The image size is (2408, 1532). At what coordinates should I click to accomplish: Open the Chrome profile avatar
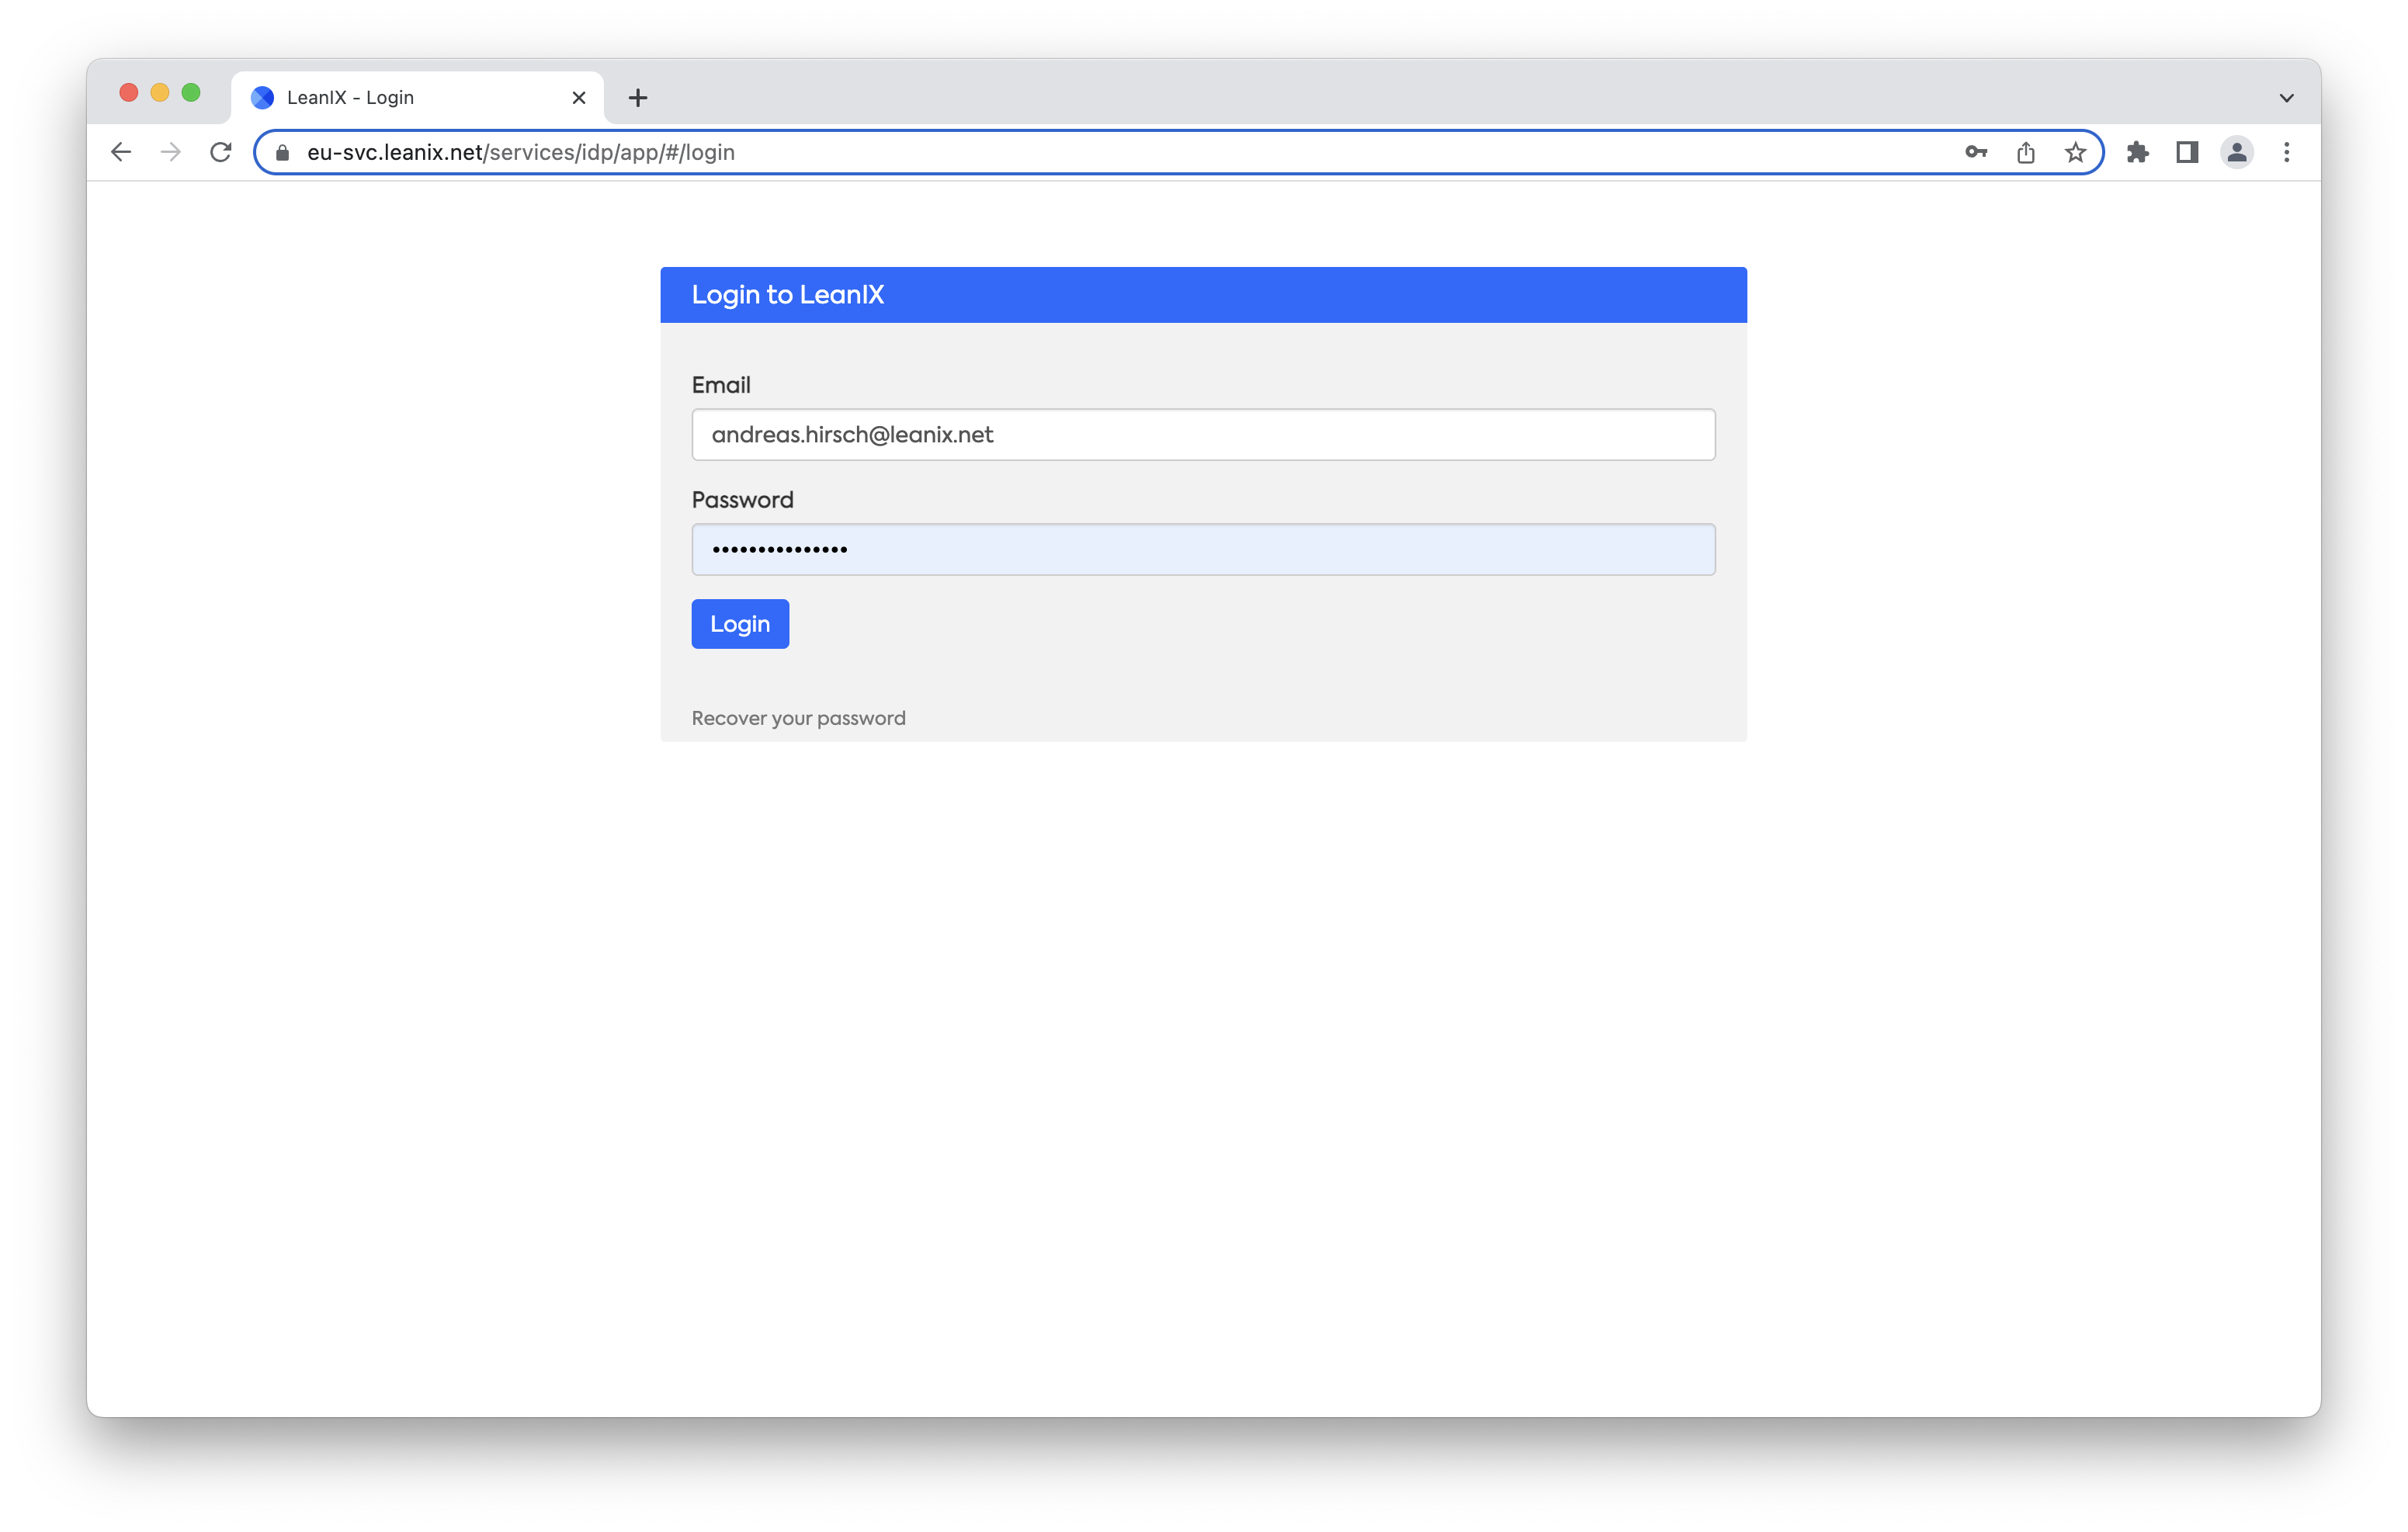(2237, 152)
